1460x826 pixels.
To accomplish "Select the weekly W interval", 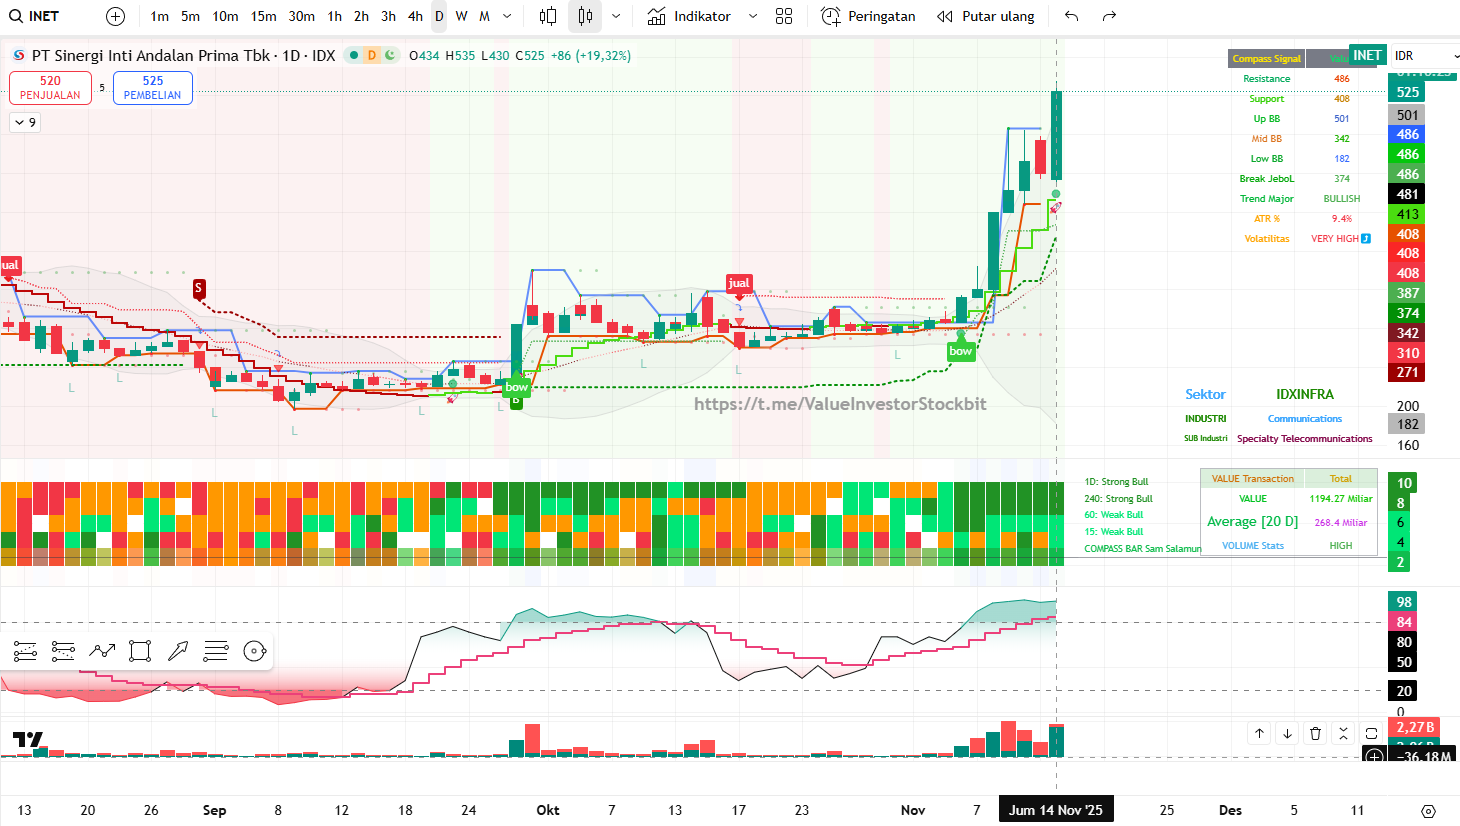I will pyautogui.click(x=461, y=16).
